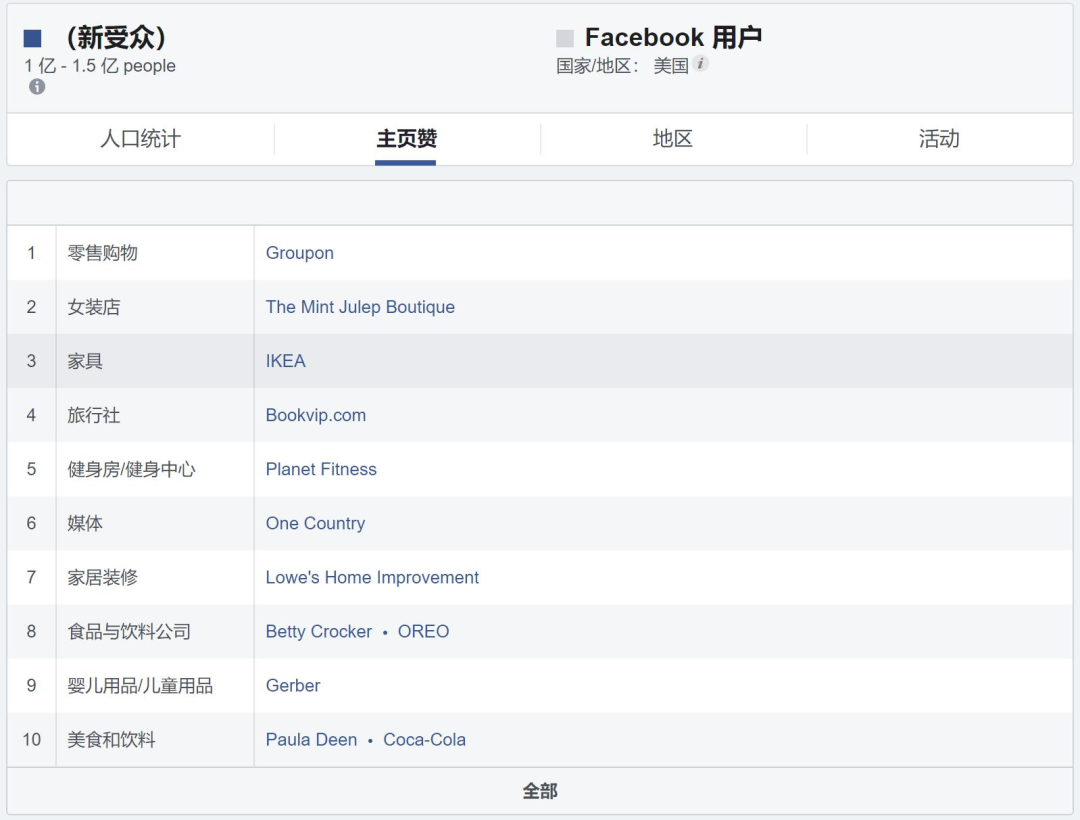Open the Planet Fitness link

coord(321,469)
